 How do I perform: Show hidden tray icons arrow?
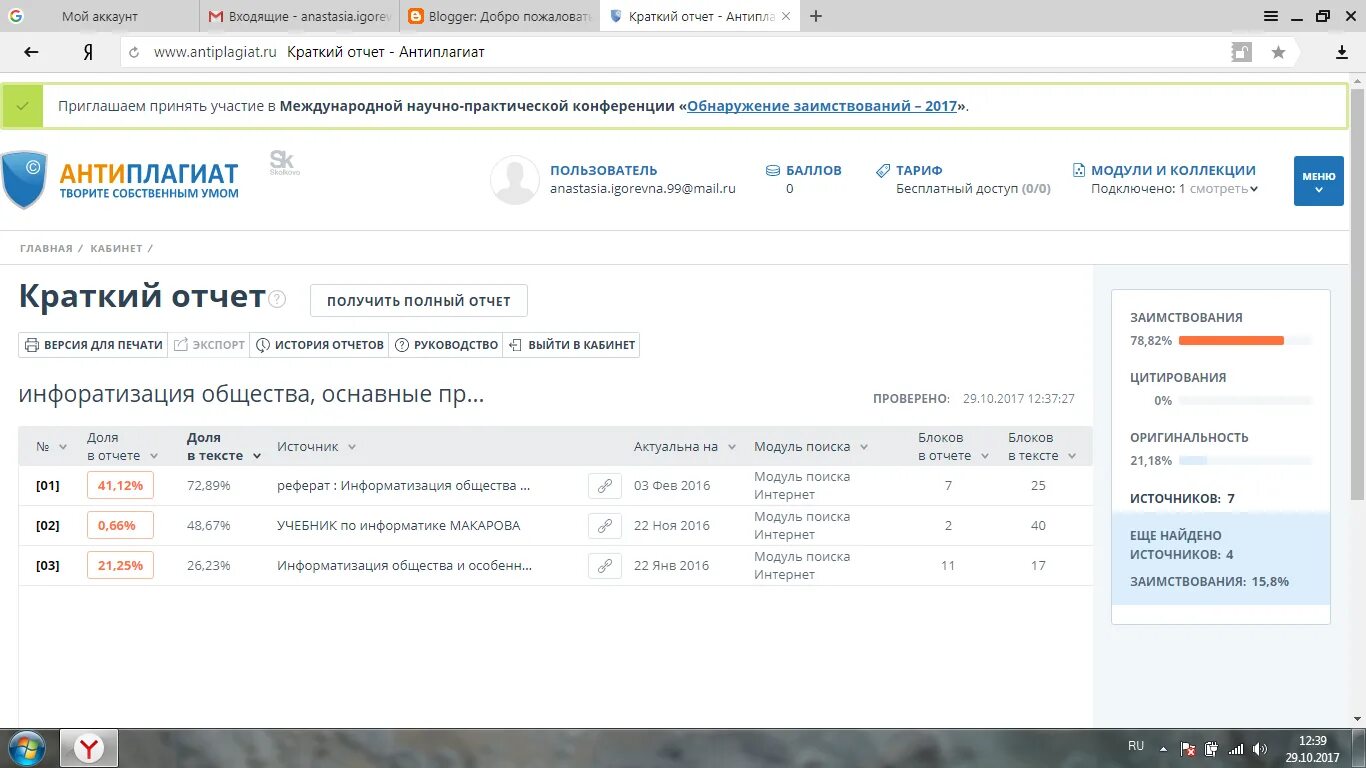1163,747
